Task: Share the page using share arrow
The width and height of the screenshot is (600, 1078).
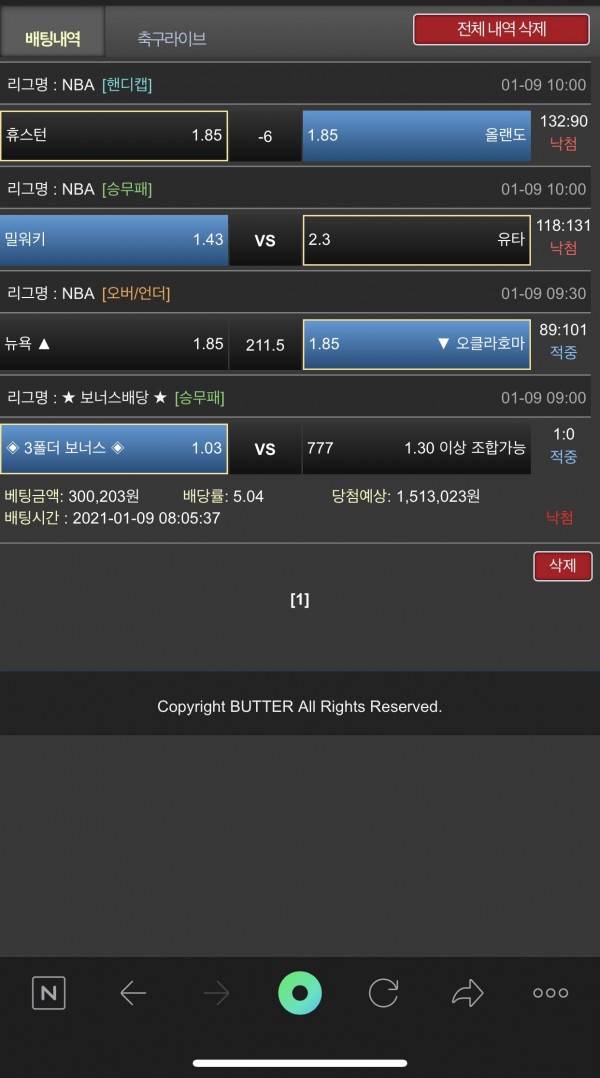Action: coord(467,993)
